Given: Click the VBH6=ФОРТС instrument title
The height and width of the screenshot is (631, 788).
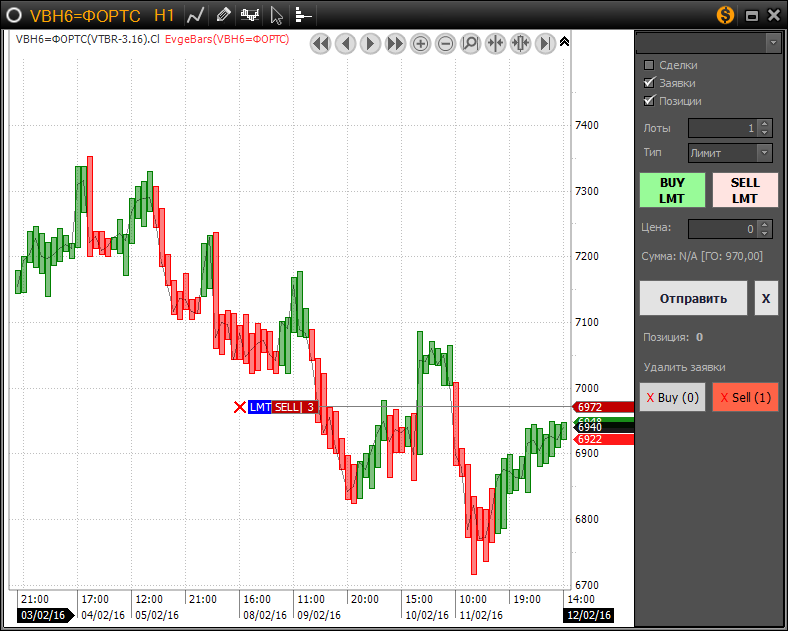Looking at the screenshot, I should (x=86, y=15).
